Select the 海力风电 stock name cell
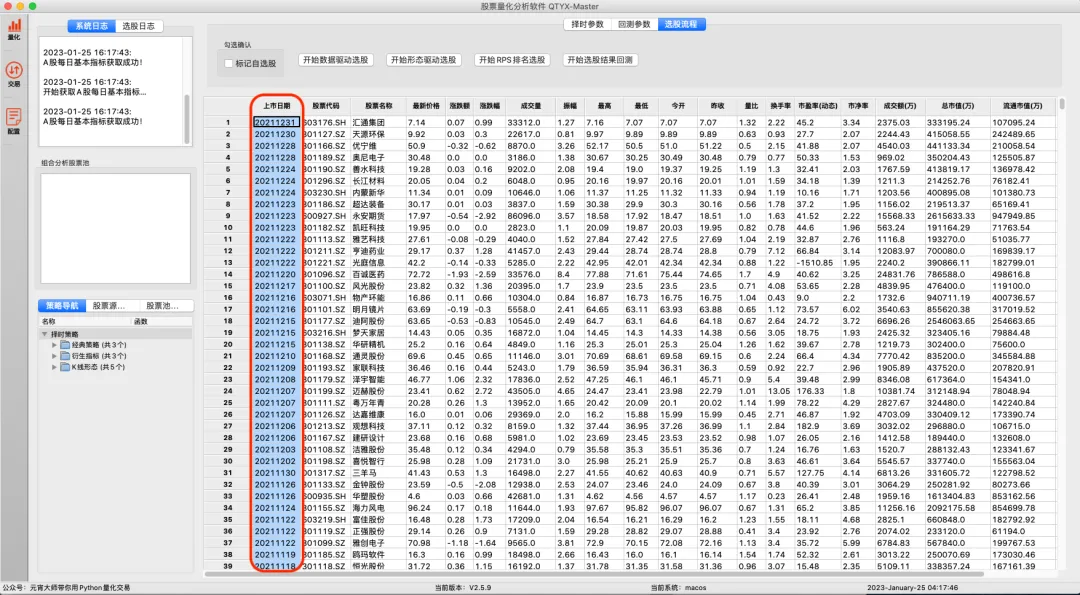Image resolution: width=1080 pixels, height=595 pixels. point(378,508)
